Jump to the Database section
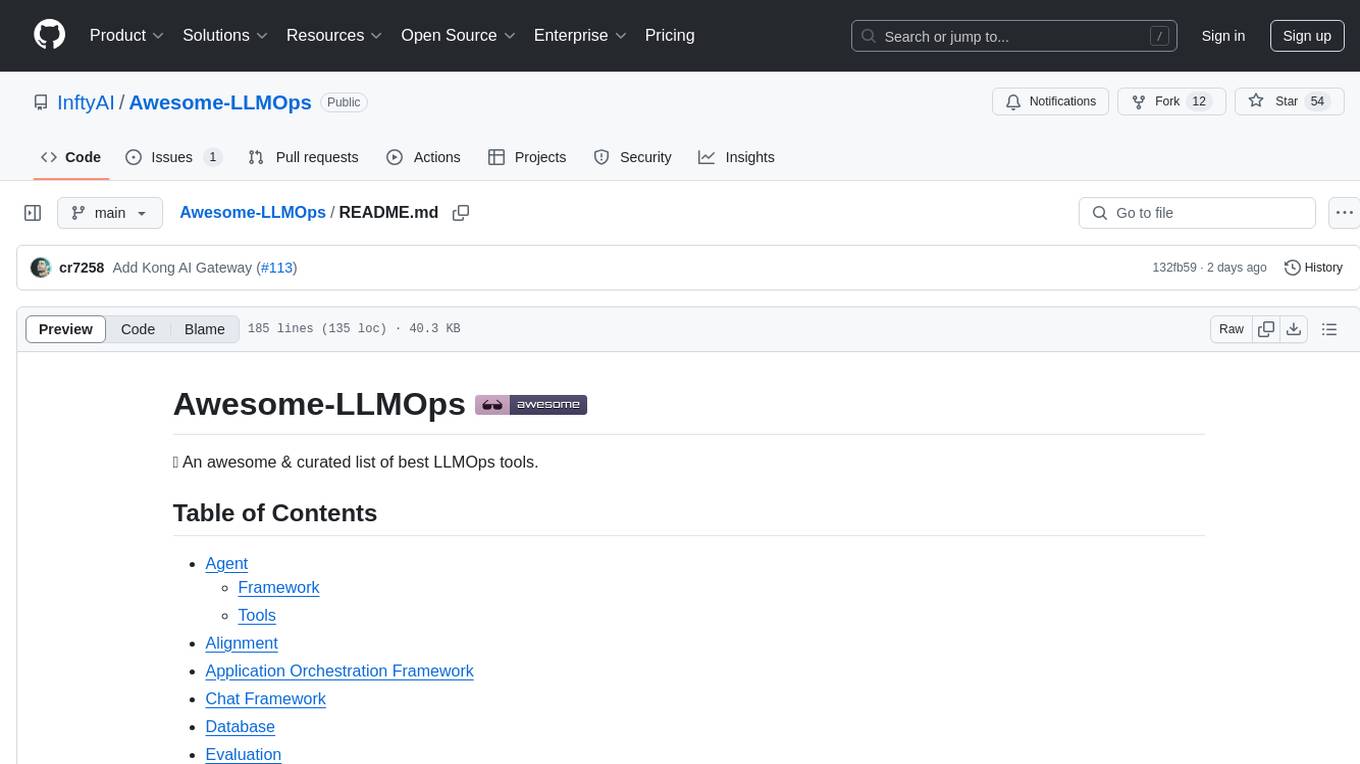 click(240, 727)
